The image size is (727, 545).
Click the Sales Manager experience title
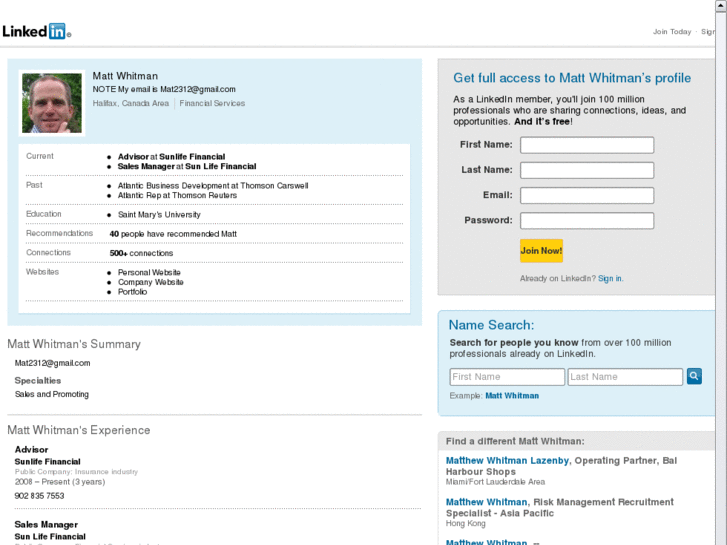click(x=46, y=525)
